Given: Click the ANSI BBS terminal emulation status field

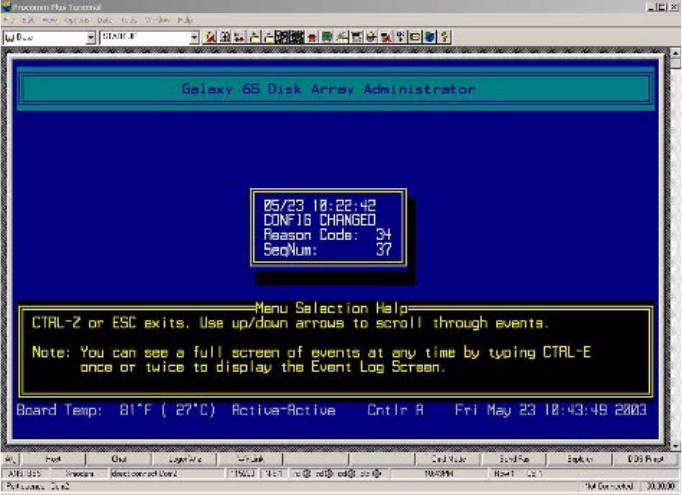Looking at the screenshot, I should pos(25,474).
